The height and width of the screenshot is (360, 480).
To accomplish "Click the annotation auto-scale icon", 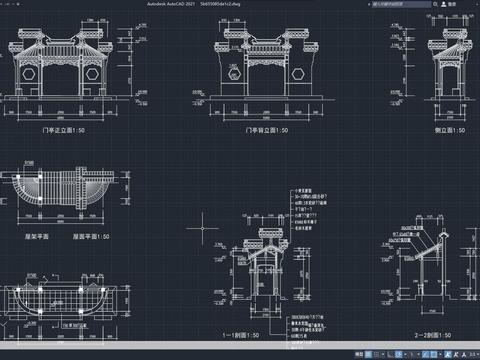I will click(456, 354).
